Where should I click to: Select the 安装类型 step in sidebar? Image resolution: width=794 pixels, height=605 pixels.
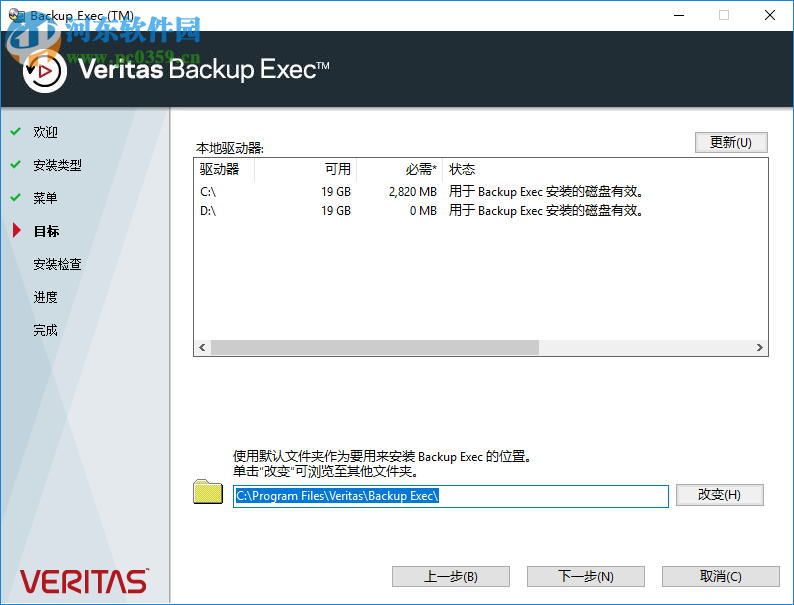click(x=57, y=165)
